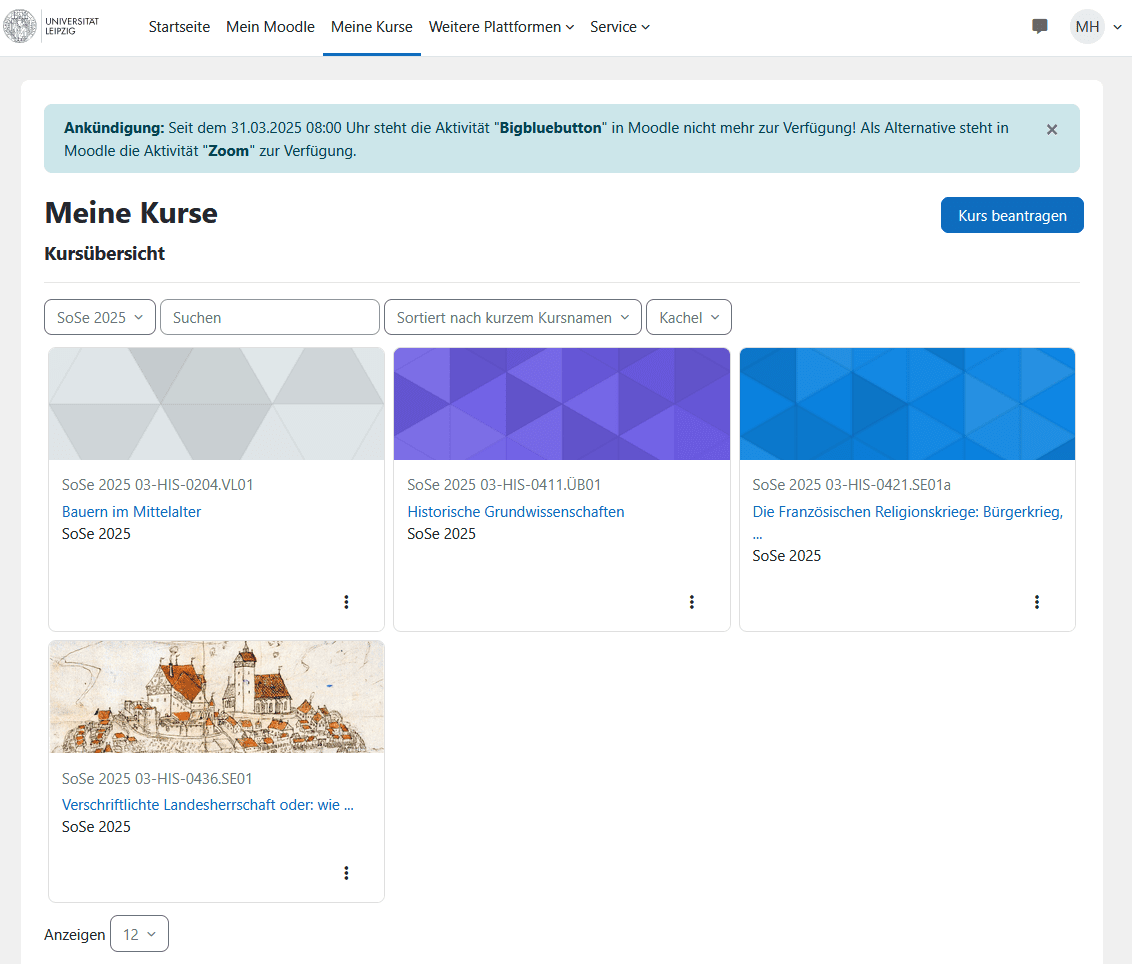Click the purple triangle Historische Grundwissenschaften thumbnail

(562, 404)
